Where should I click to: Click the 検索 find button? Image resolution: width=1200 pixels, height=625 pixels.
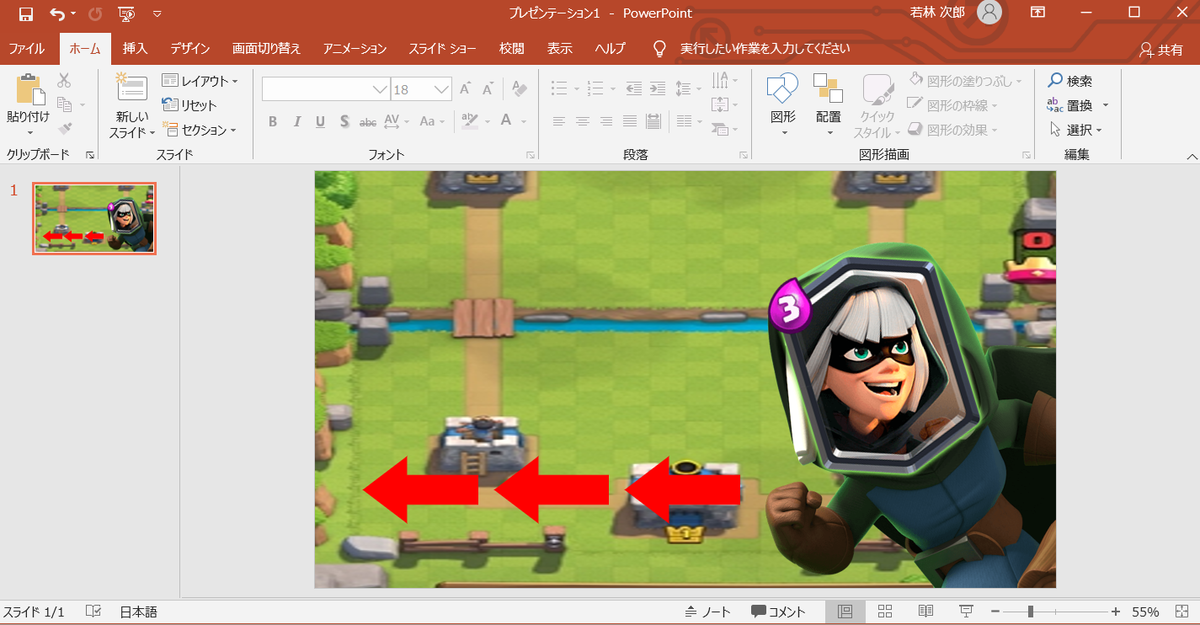1070,81
